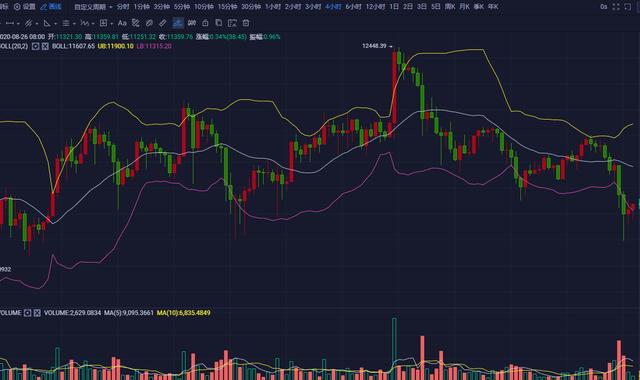
Task: Click the BOLL:11607.65 middle band value
Action: pos(73,46)
